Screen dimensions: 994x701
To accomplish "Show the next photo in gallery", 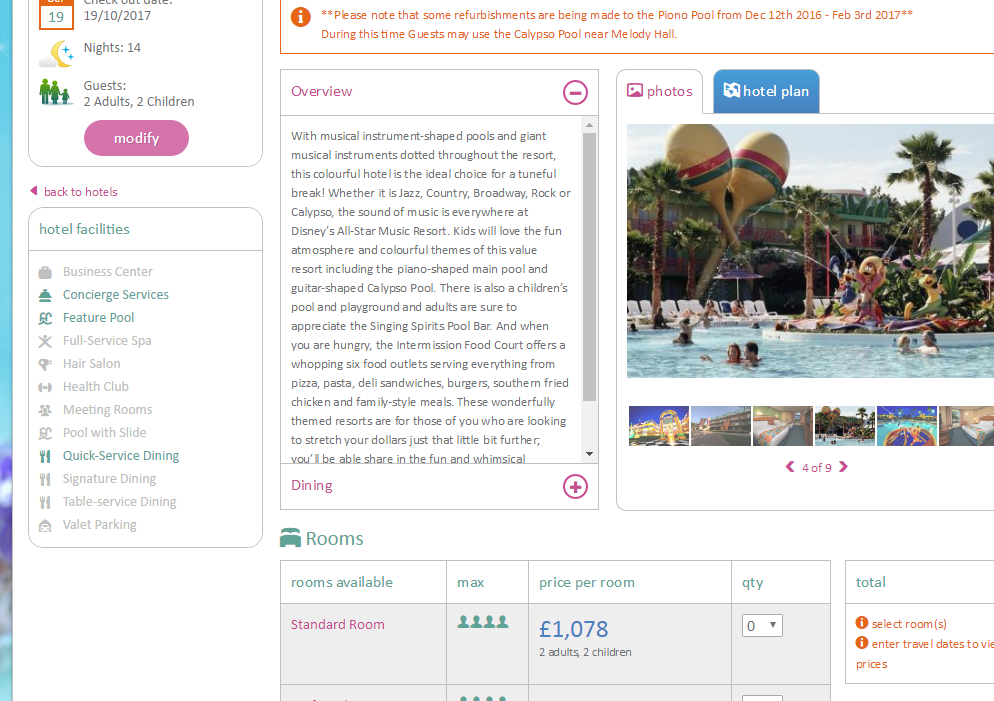I will [843, 467].
